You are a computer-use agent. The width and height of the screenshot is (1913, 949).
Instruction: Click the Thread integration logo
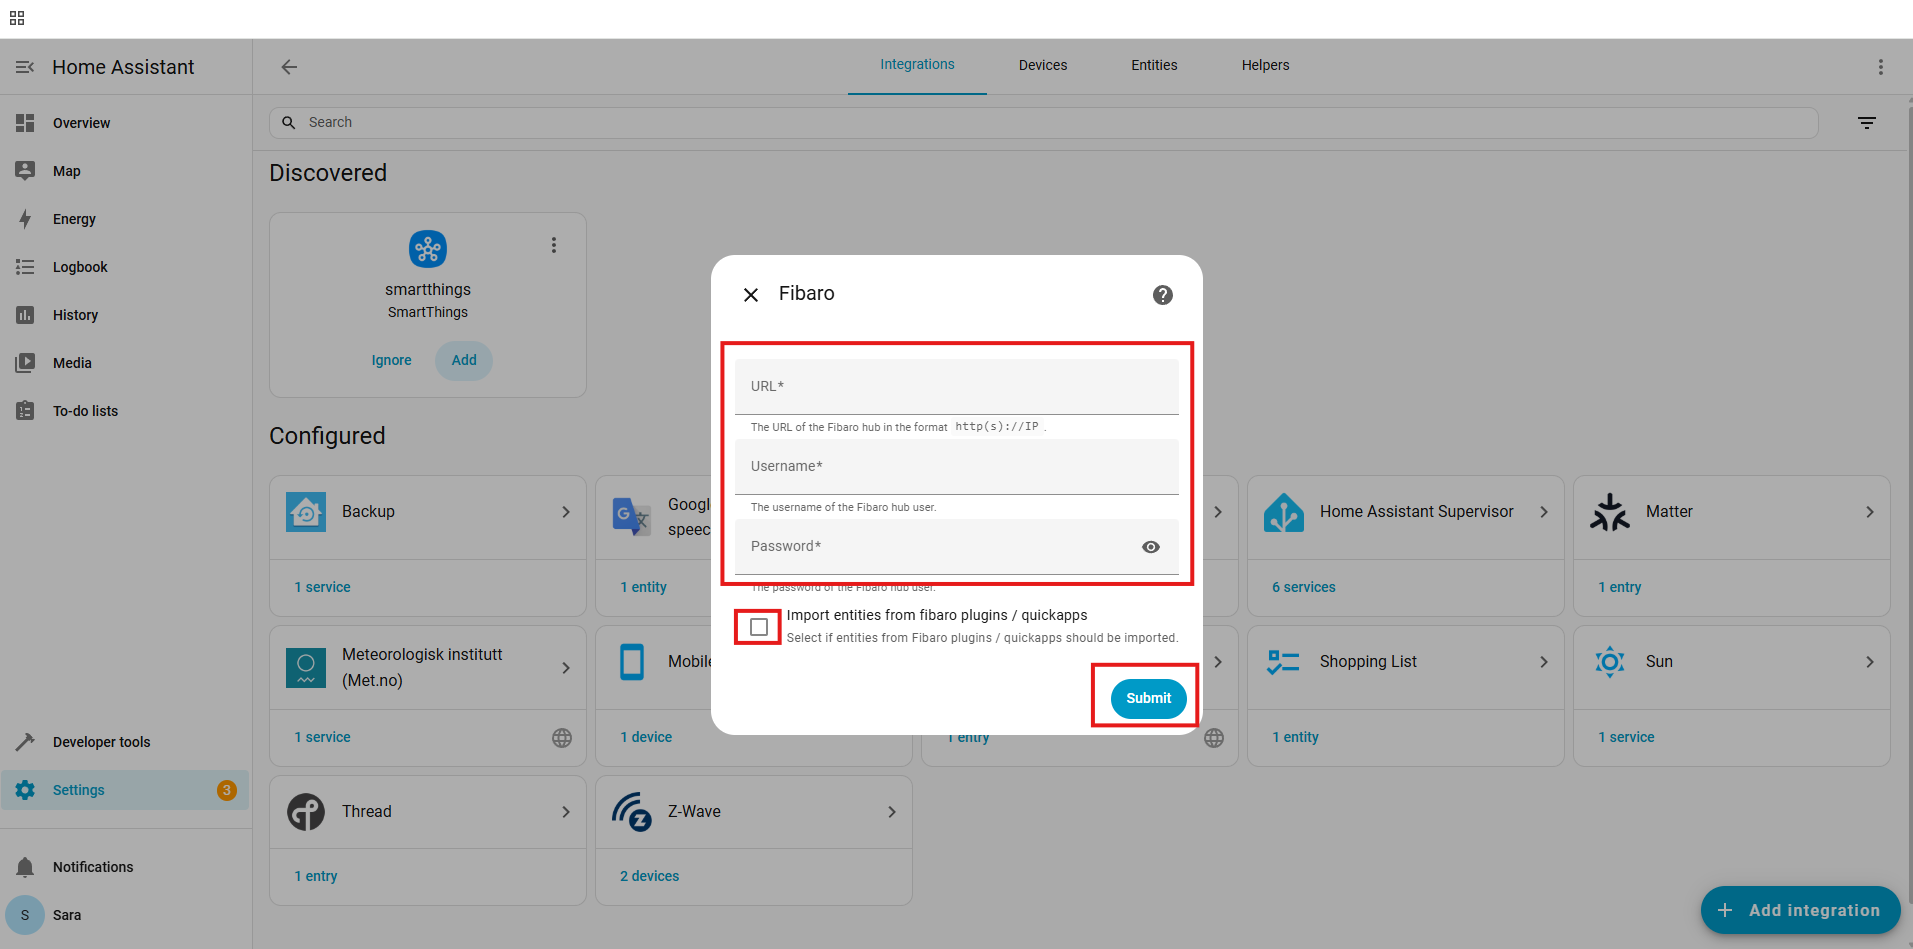click(x=306, y=812)
